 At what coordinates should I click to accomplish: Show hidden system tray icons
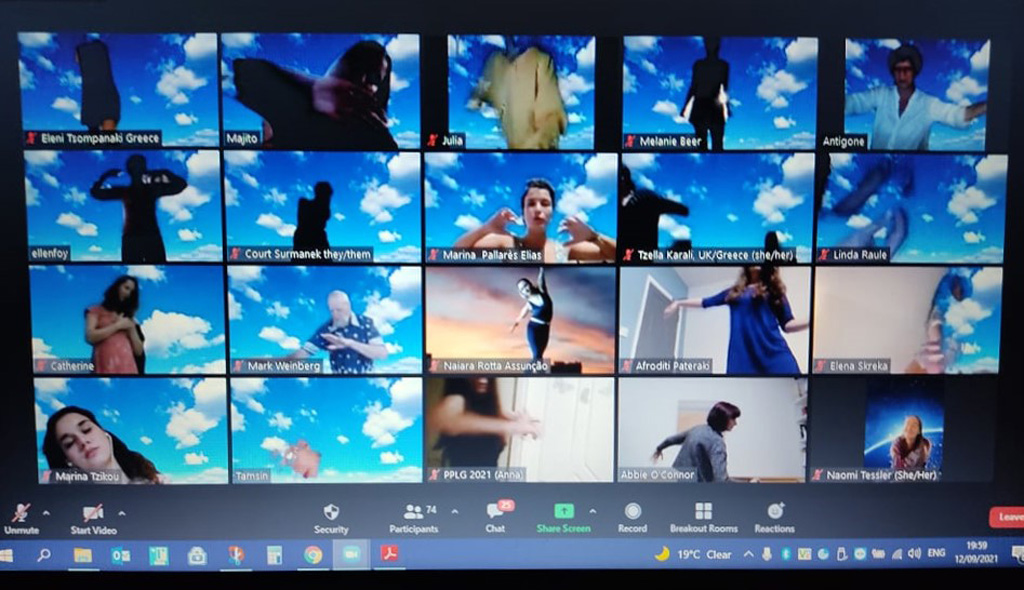point(748,554)
